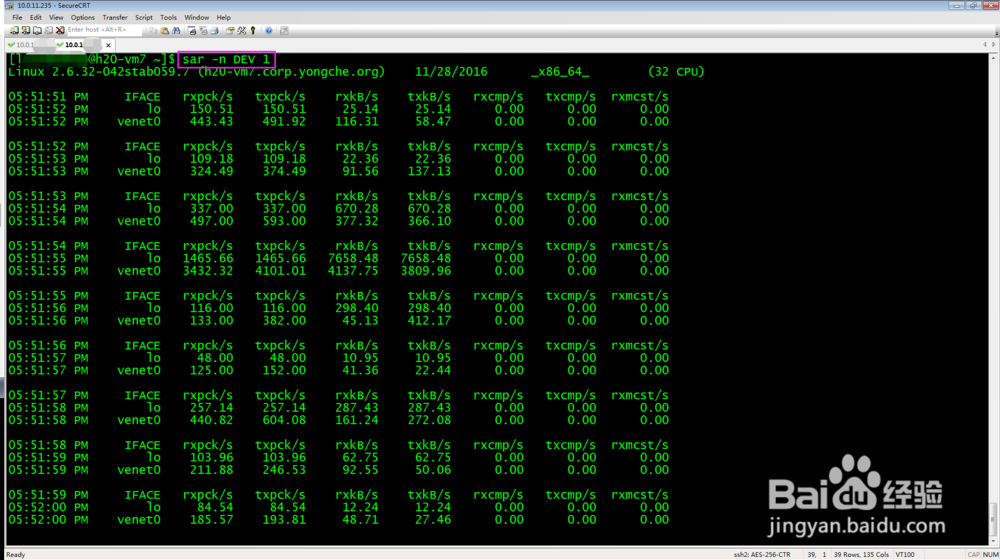Click the '39 Rows, 135 Cols' status entry
This screenshot has width=1000, height=560.
point(861,555)
